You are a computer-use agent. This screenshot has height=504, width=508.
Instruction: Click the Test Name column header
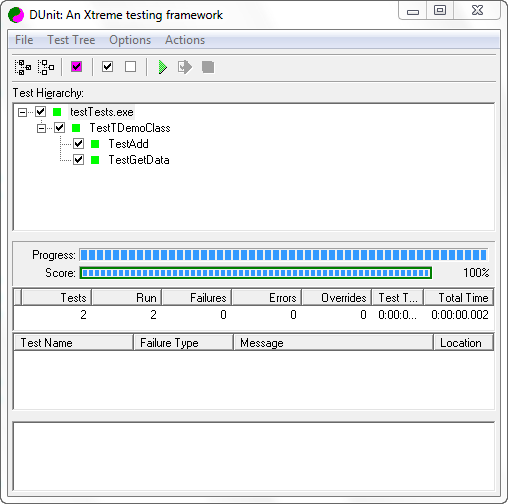[73, 343]
